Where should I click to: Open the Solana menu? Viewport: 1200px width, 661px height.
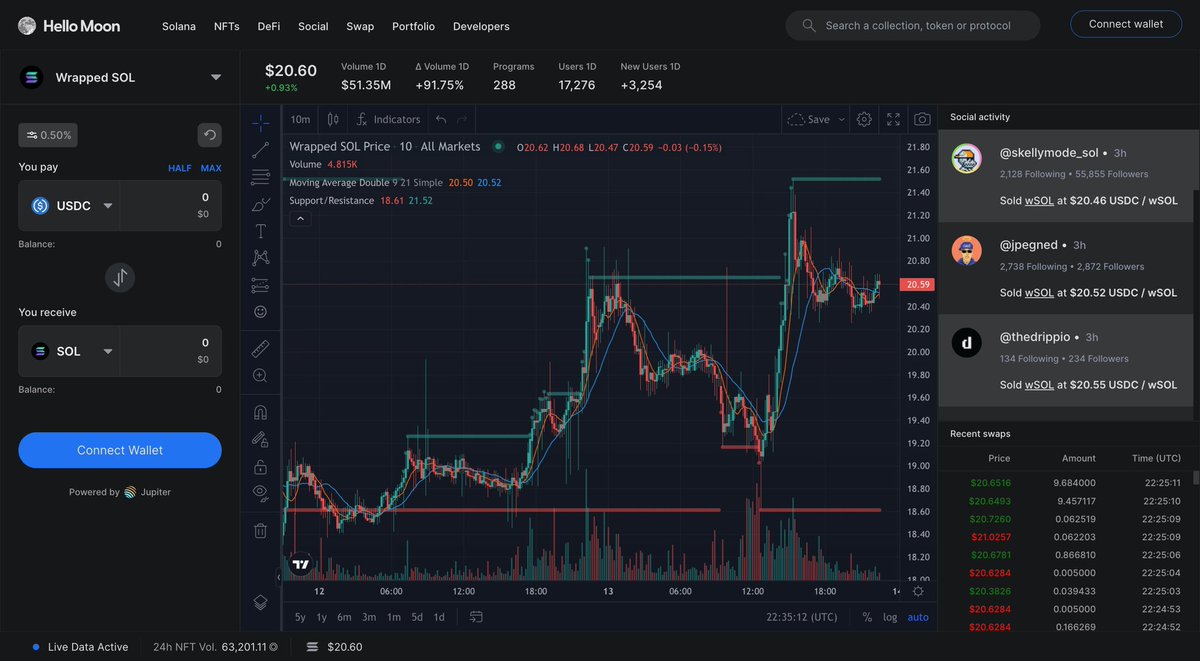(x=179, y=26)
